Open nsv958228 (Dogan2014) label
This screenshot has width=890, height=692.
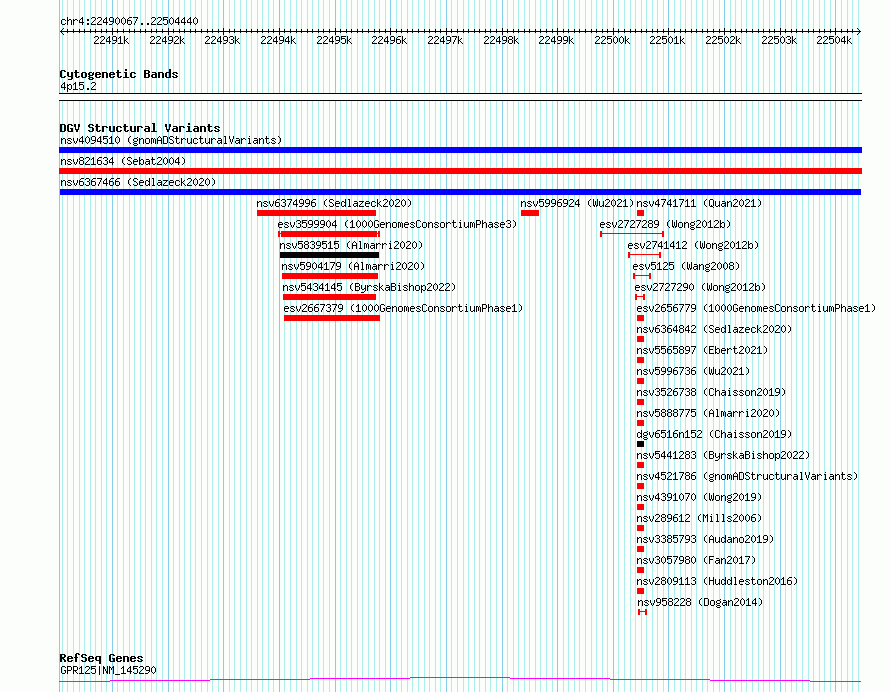coord(700,602)
